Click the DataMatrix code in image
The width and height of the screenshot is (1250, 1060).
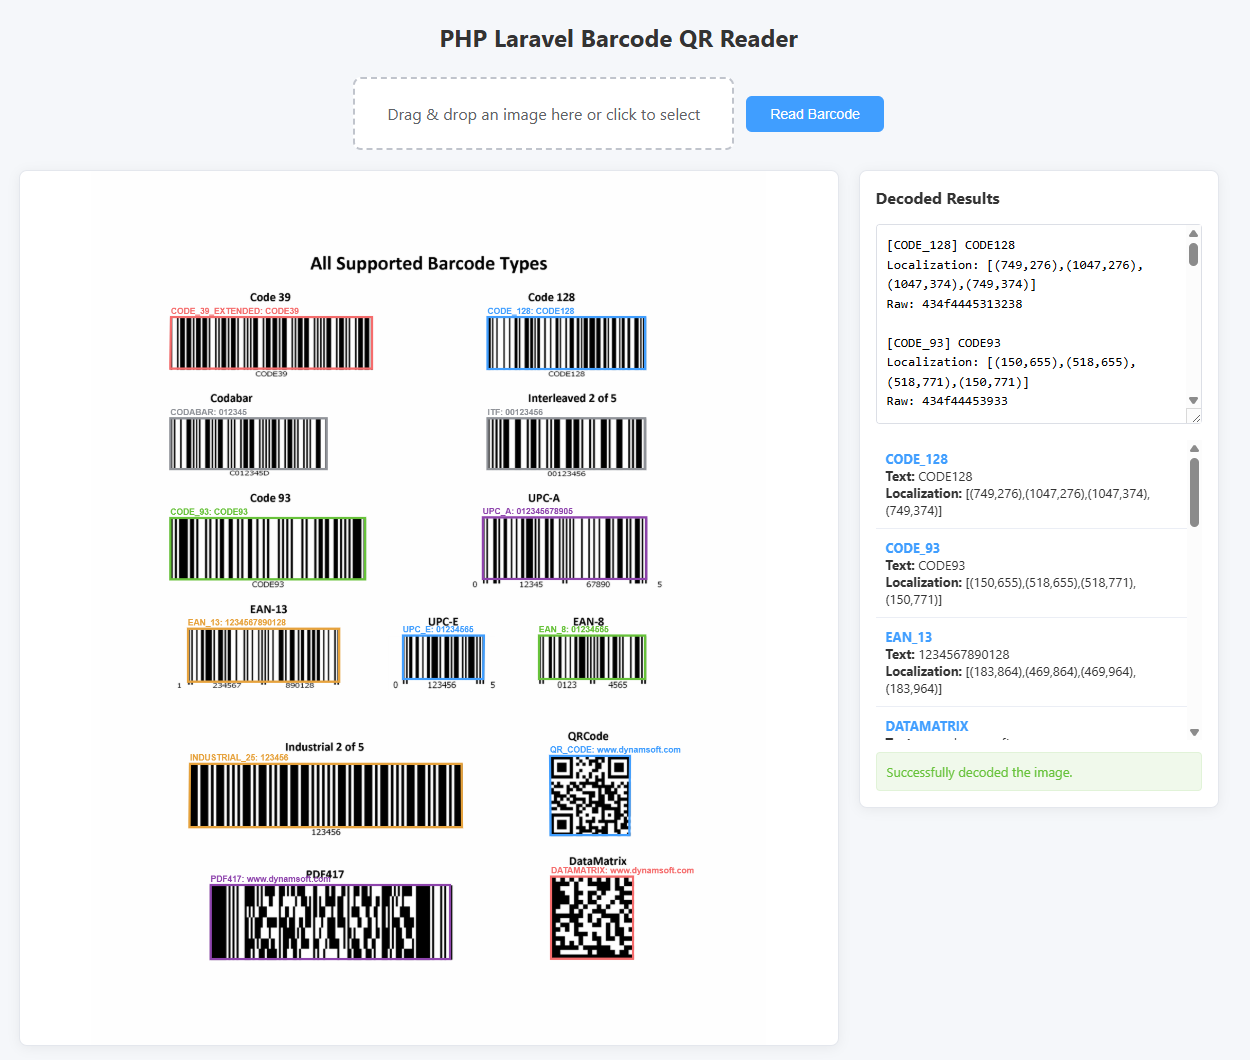[x=592, y=918]
